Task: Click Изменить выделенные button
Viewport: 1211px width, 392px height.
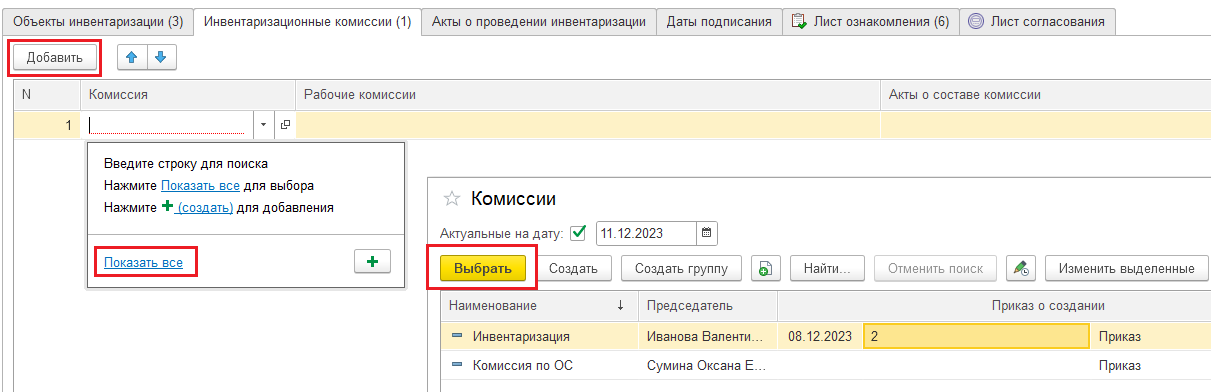Action: click(1127, 268)
